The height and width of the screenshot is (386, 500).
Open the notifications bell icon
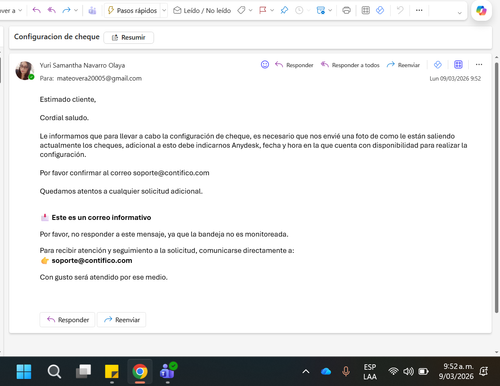click(x=484, y=371)
